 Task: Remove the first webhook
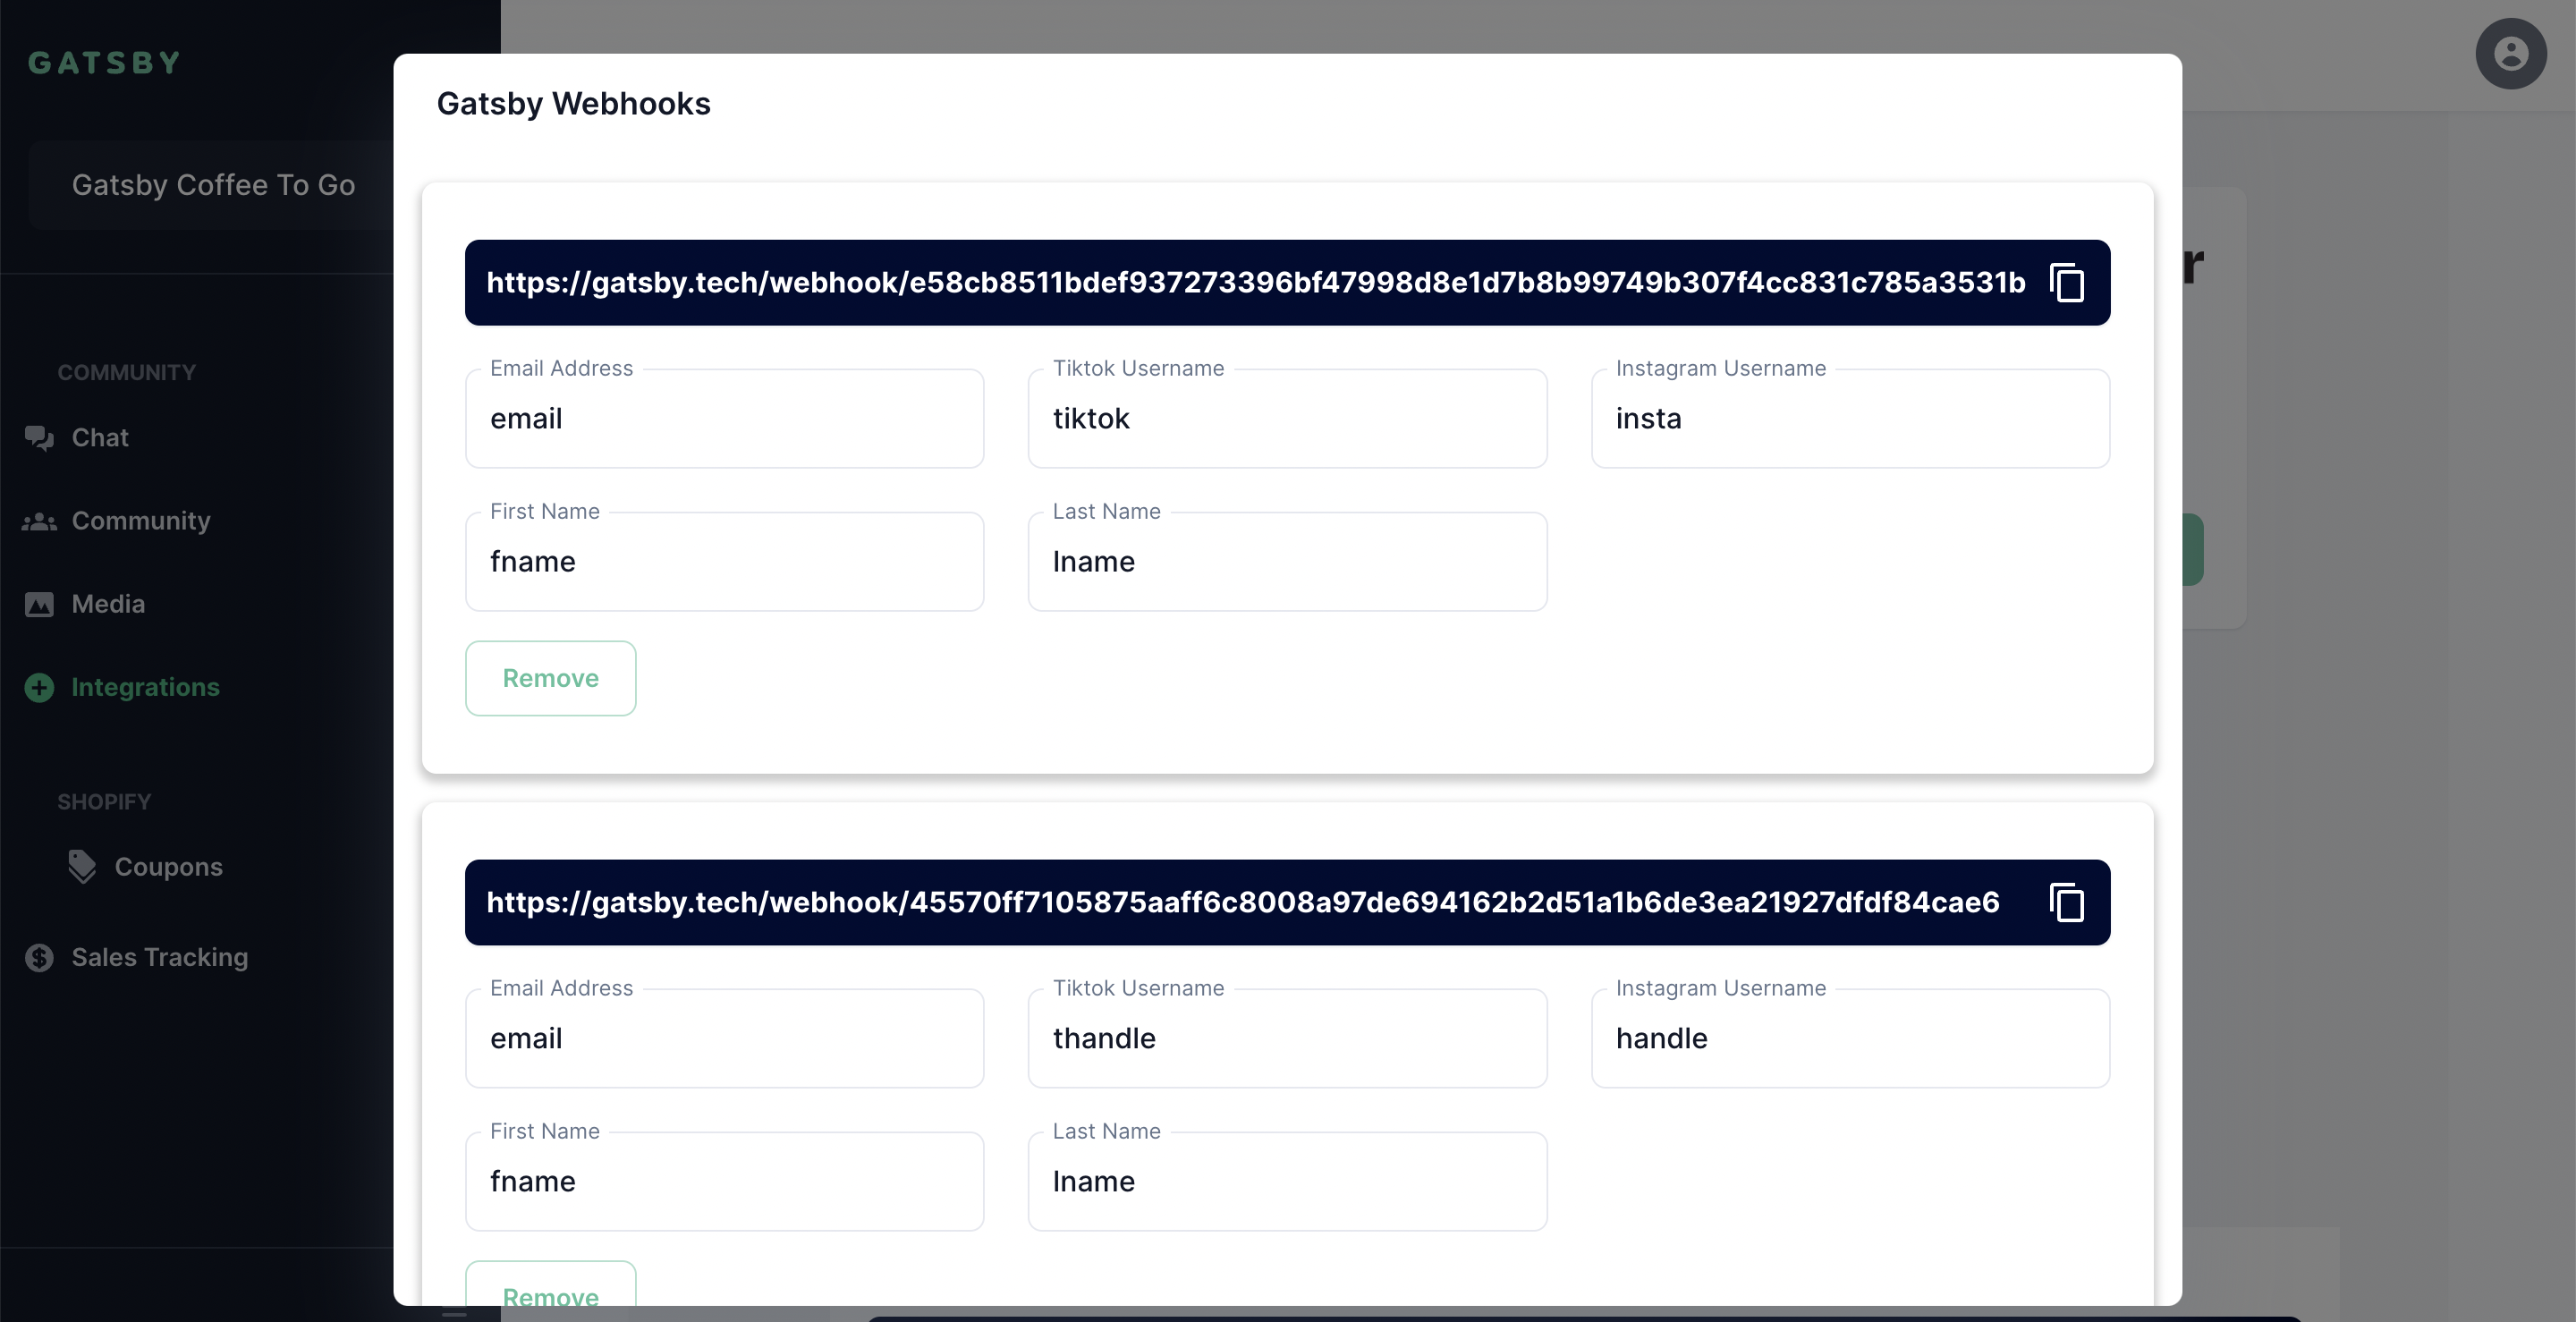point(550,678)
